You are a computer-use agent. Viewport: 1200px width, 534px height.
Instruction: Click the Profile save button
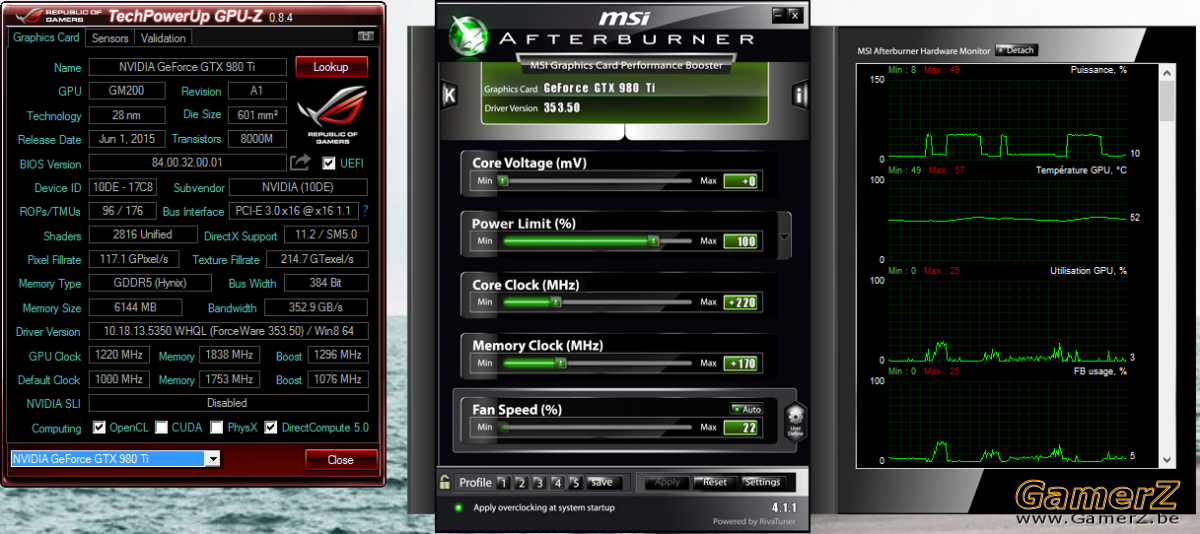point(602,482)
